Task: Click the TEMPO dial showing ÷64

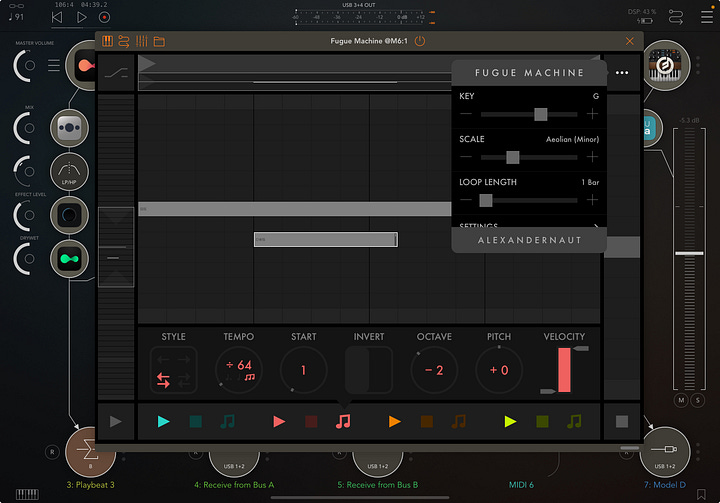Action: [x=239, y=370]
